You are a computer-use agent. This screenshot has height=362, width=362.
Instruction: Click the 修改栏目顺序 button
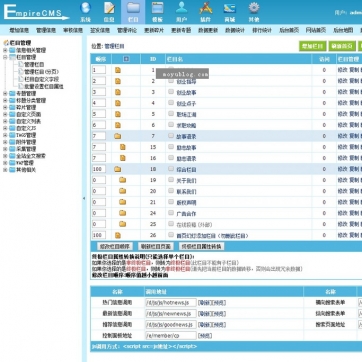point(115,246)
